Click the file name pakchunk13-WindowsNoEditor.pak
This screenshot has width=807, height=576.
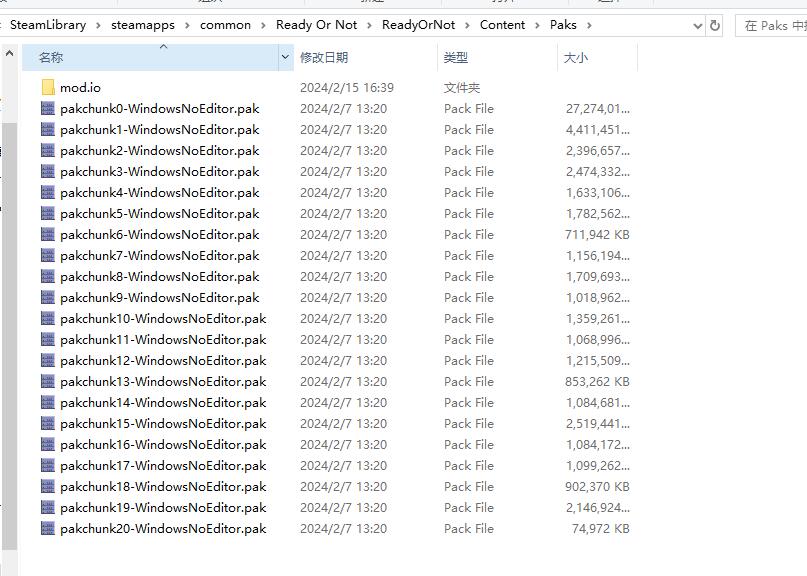(163, 381)
